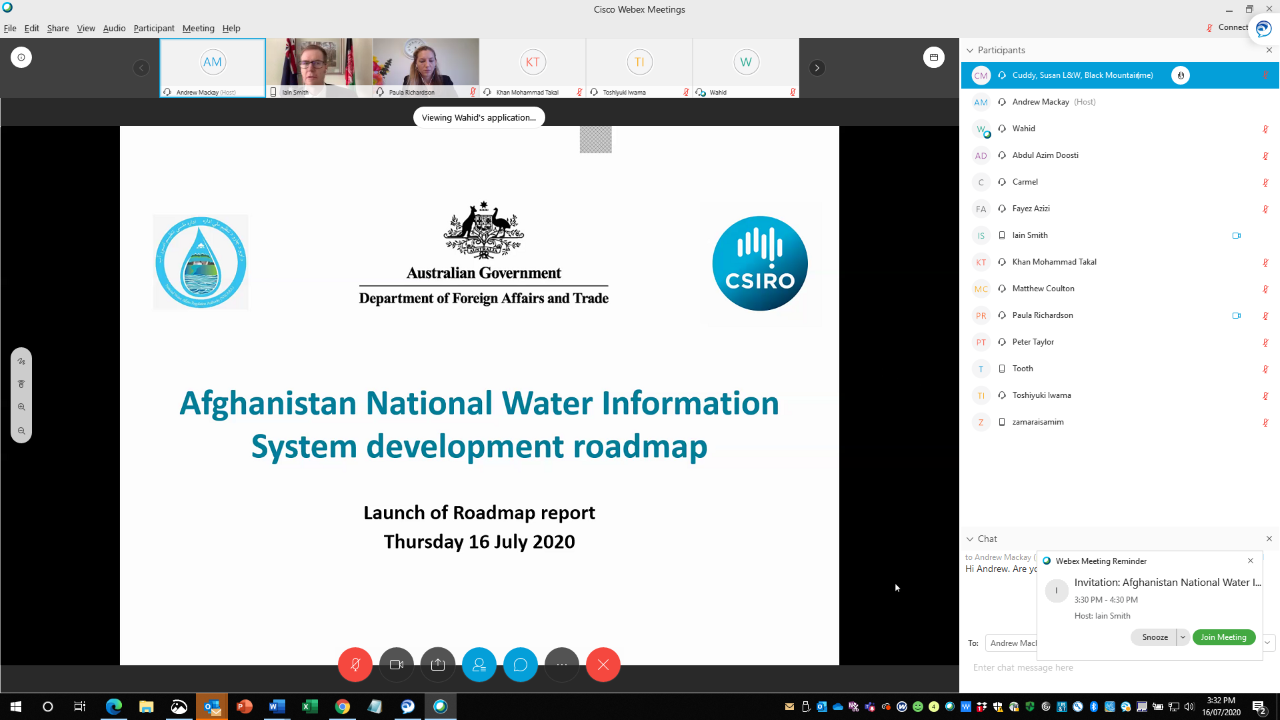
Task: Select the annotate scribble tool
Action: (21, 361)
